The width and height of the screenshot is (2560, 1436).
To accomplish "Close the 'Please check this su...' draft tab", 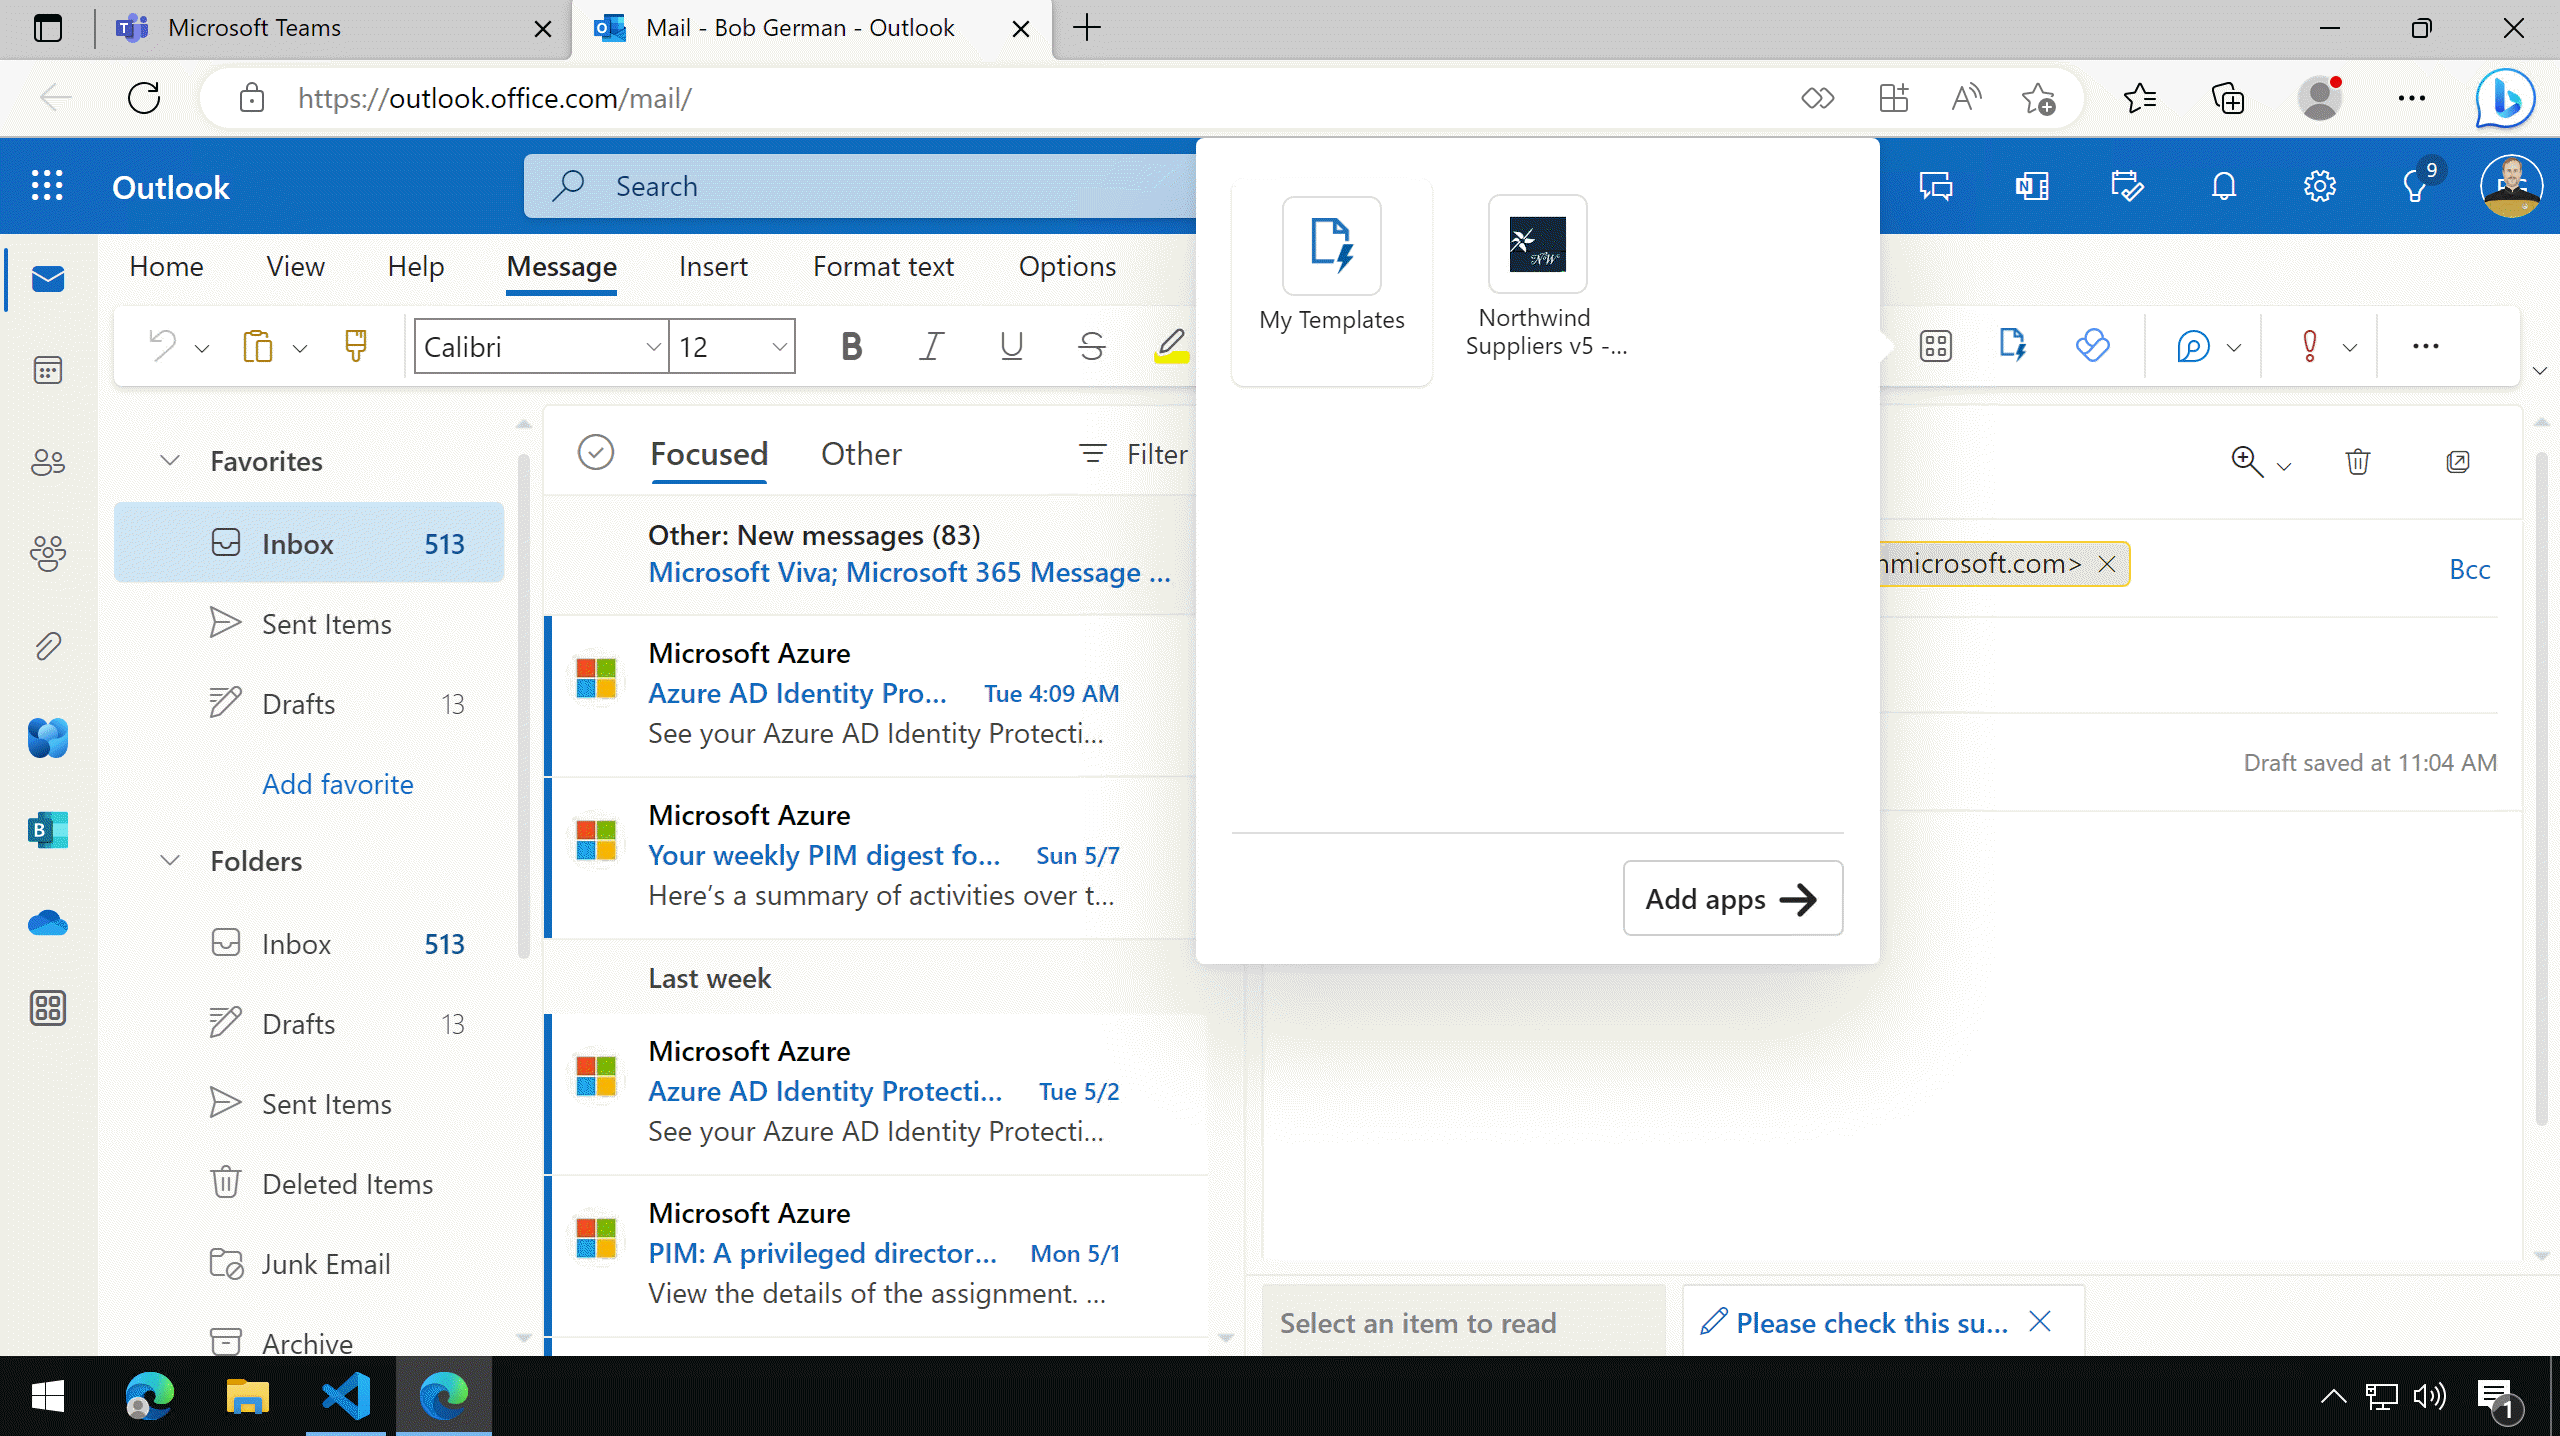I will (2040, 1322).
